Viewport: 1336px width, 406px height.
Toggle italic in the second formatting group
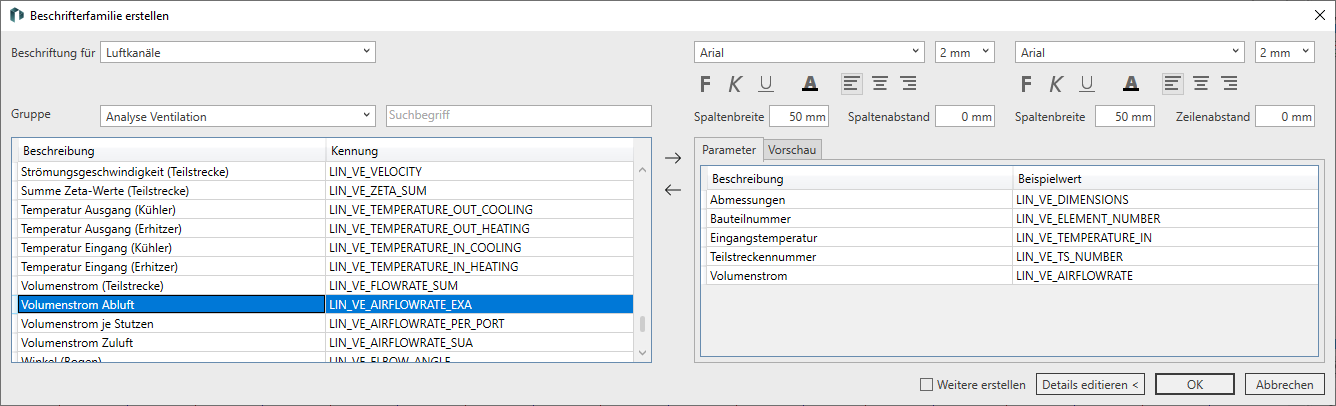1055,83
